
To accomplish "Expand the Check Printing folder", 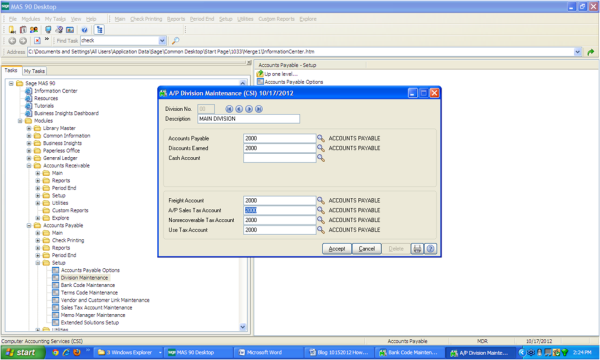I will point(38,240).
